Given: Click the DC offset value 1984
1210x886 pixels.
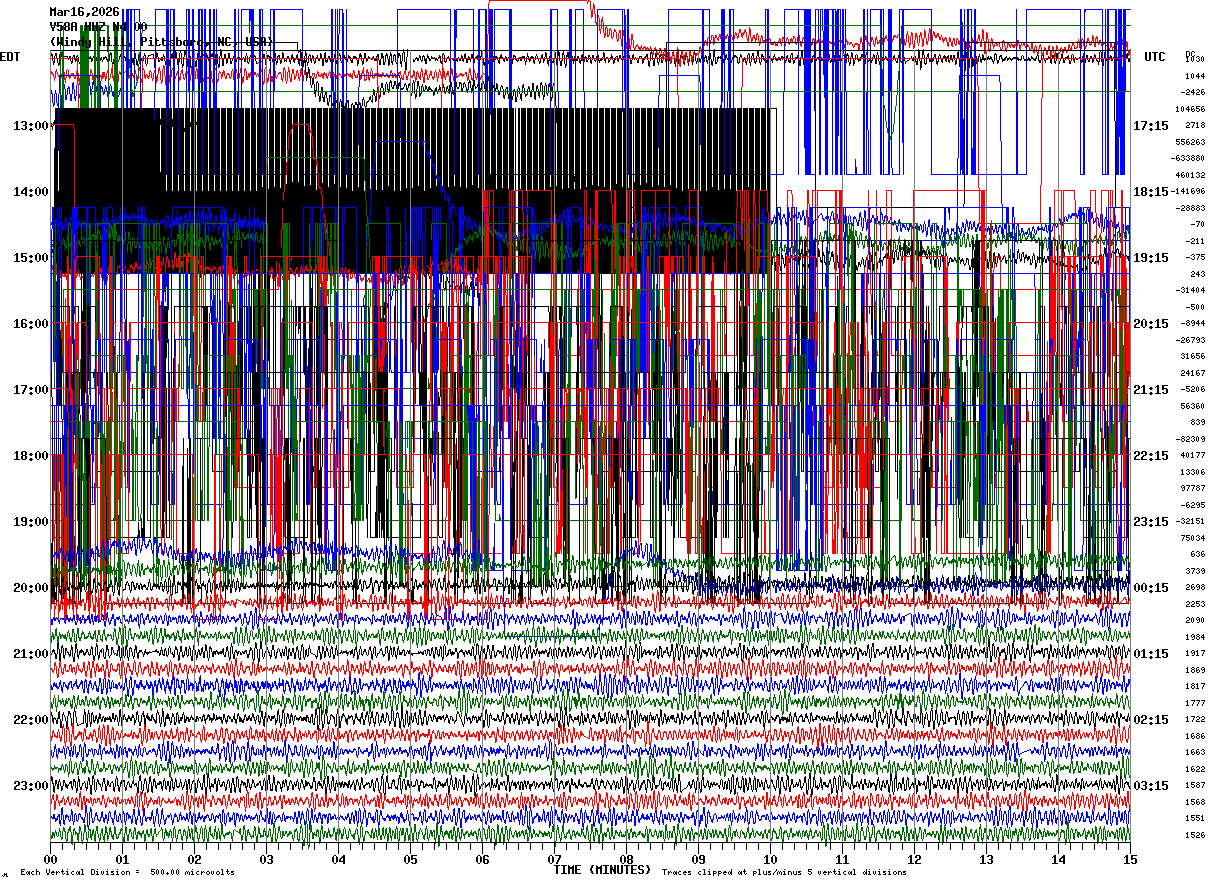Looking at the screenshot, I should (x=1195, y=637).
